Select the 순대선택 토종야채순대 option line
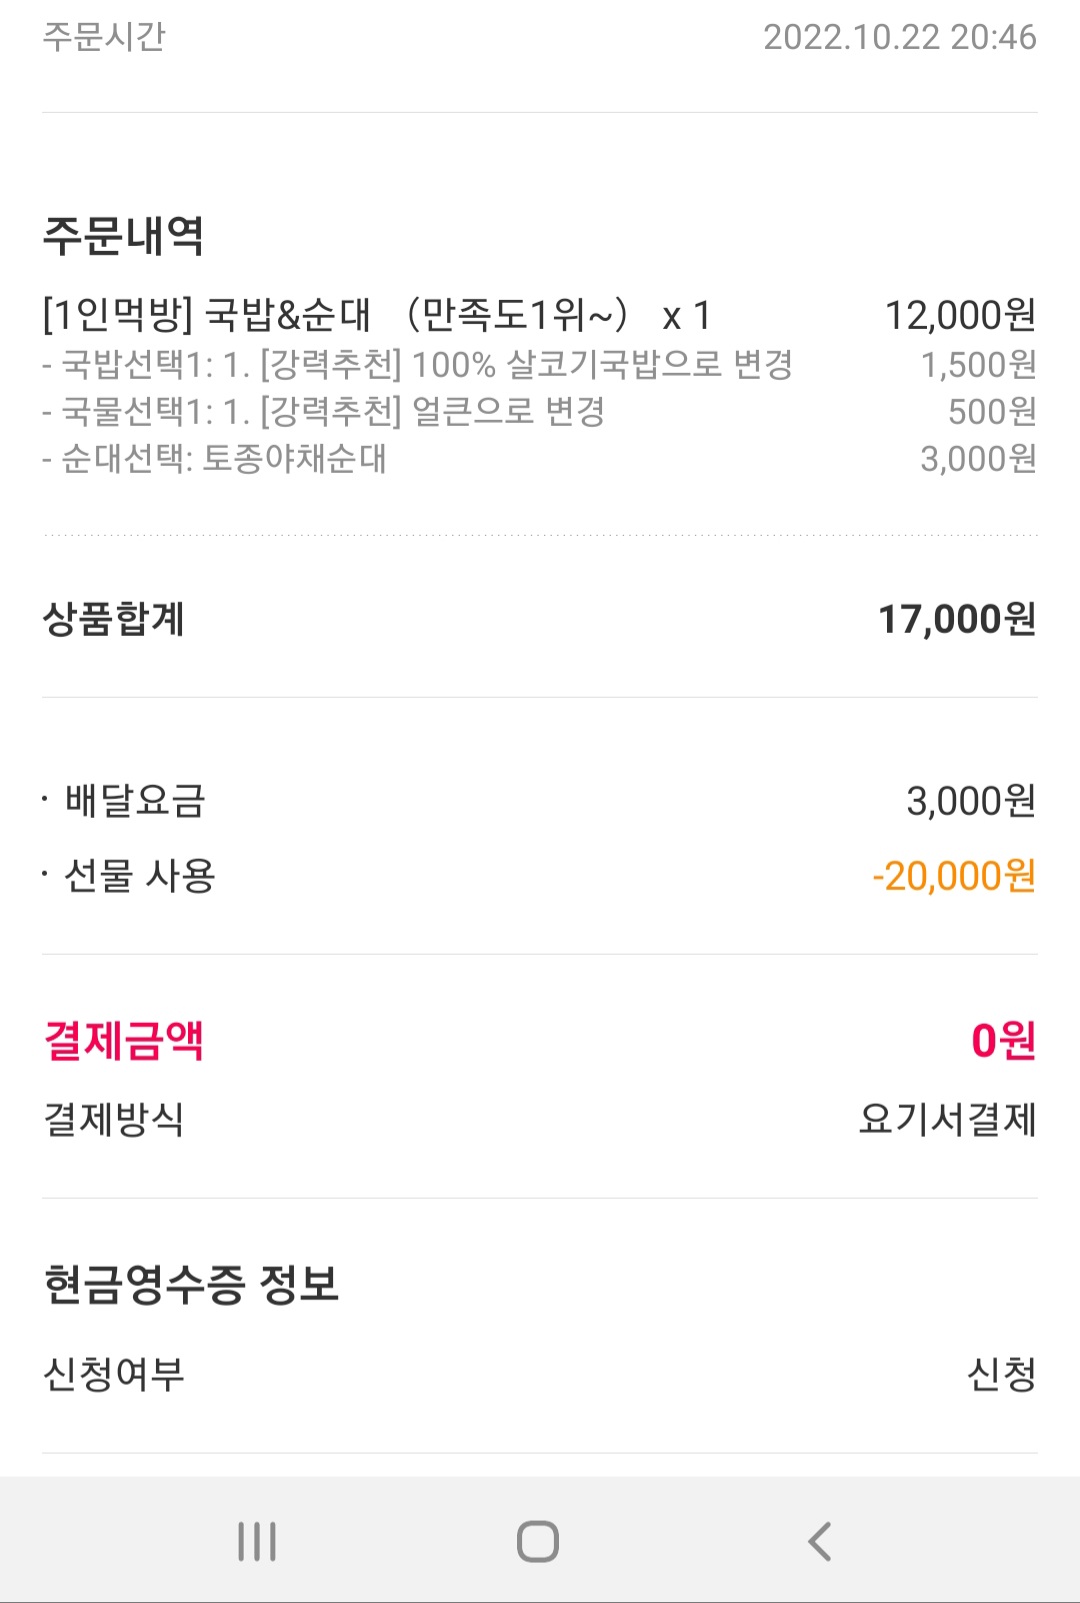 pos(215,458)
